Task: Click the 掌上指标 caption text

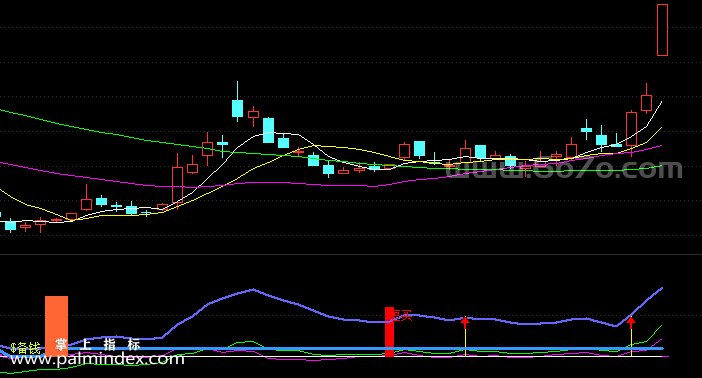Action: point(98,344)
